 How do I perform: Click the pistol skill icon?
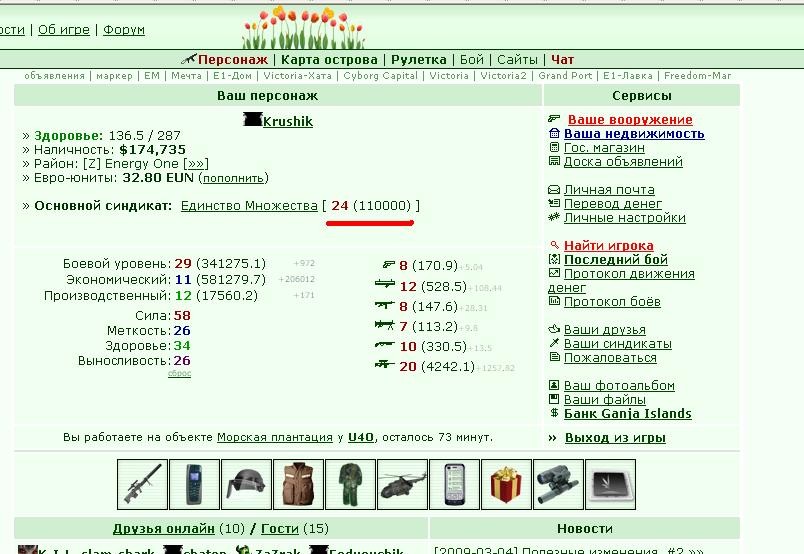point(389,265)
